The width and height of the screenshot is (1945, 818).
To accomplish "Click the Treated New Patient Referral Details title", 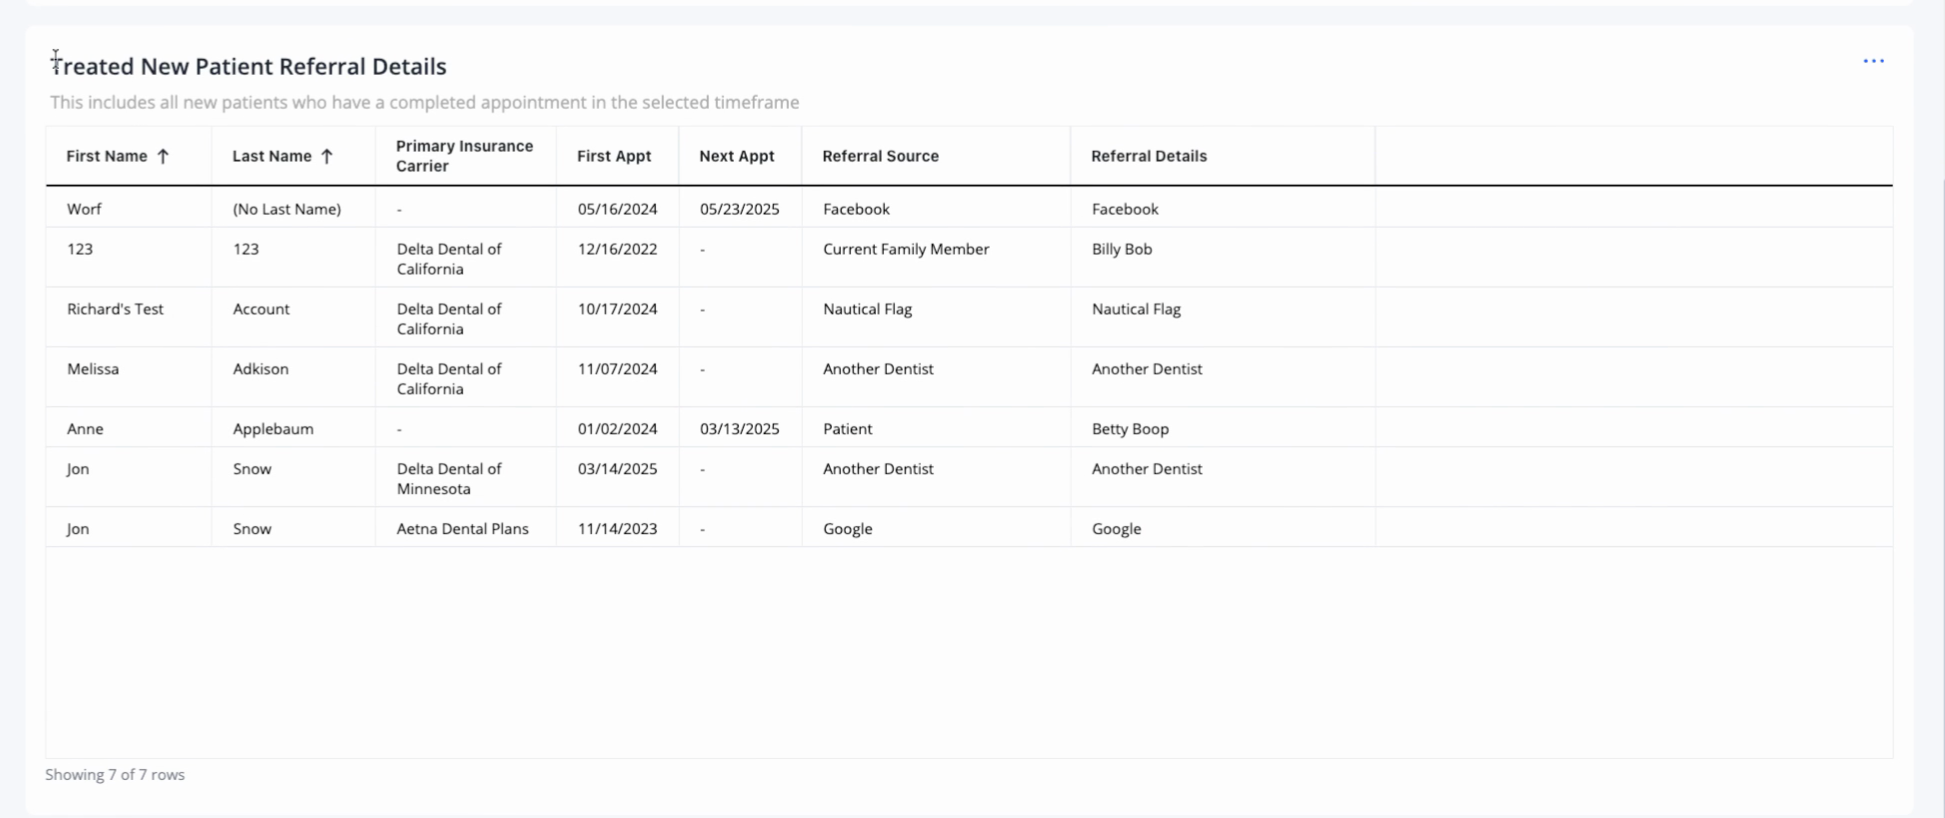I will [x=249, y=66].
